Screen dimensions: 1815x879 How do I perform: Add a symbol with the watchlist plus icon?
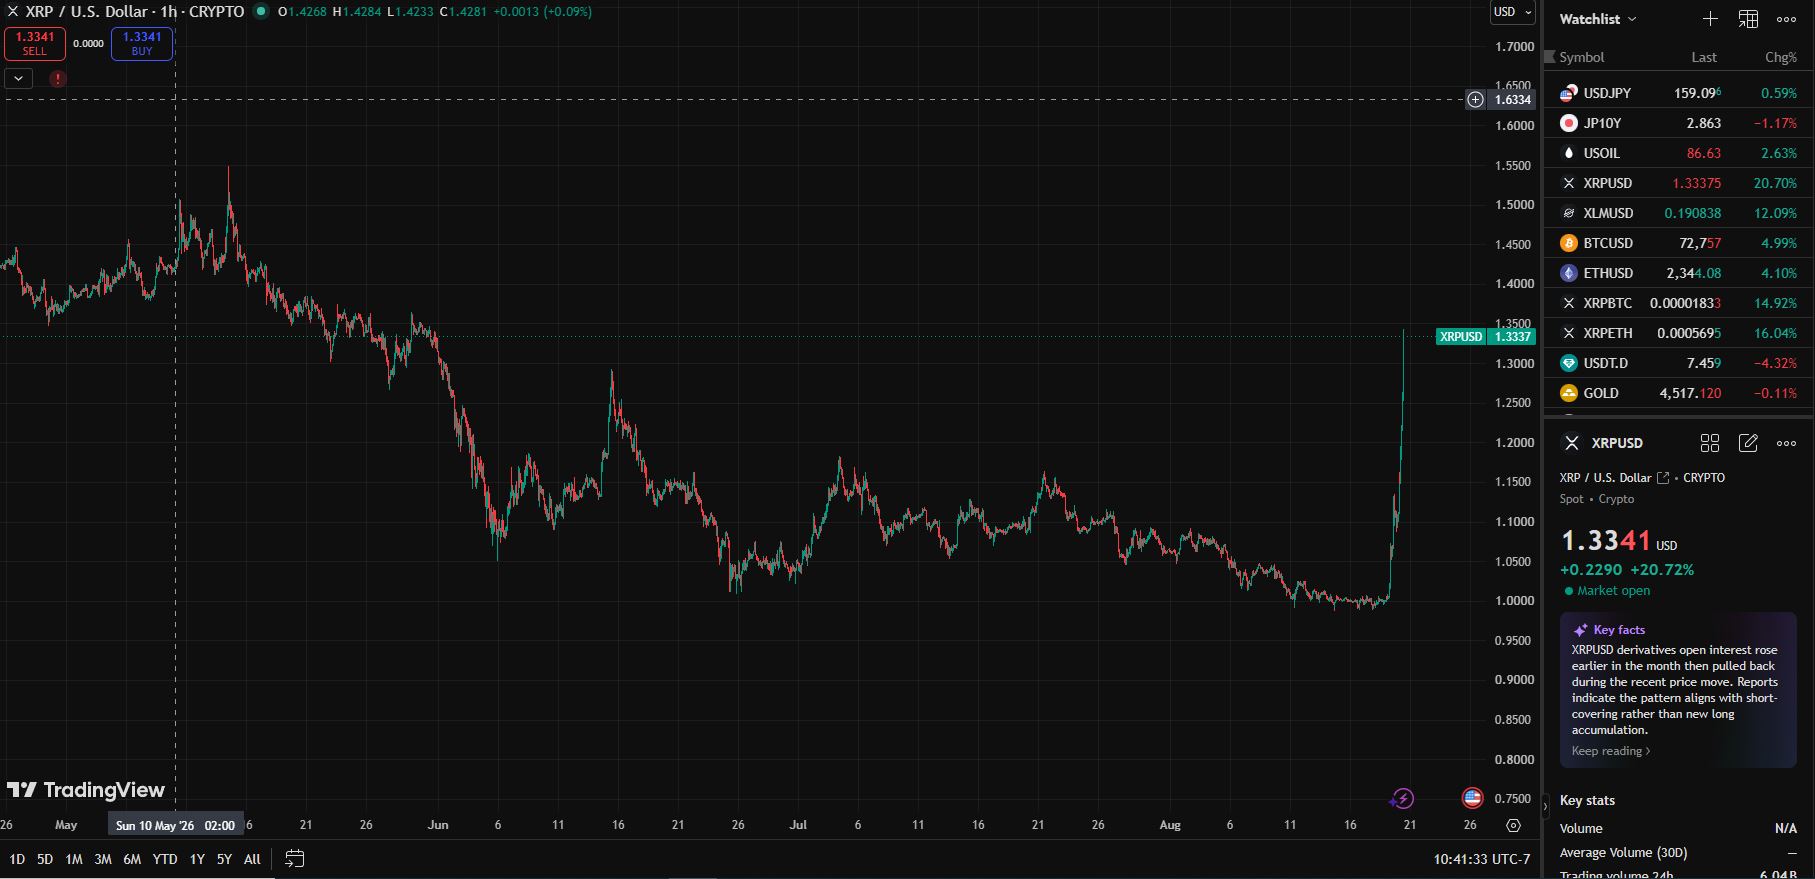pyautogui.click(x=1710, y=19)
